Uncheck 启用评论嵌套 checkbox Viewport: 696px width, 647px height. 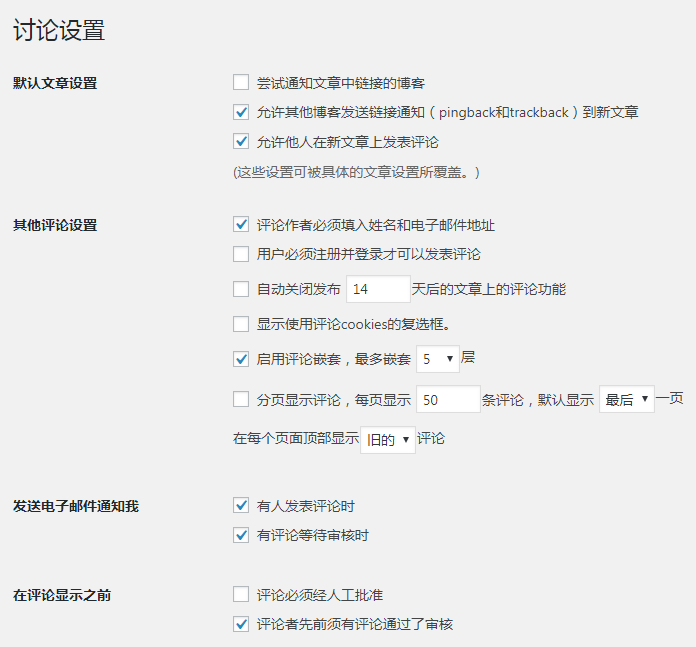241,359
